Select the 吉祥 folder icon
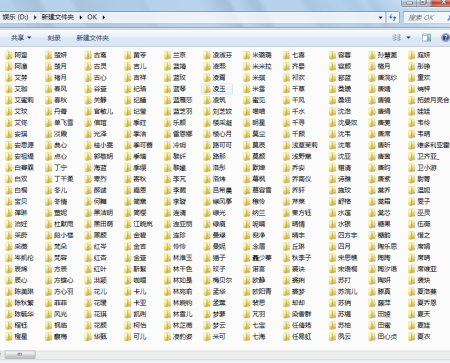 point(128,78)
